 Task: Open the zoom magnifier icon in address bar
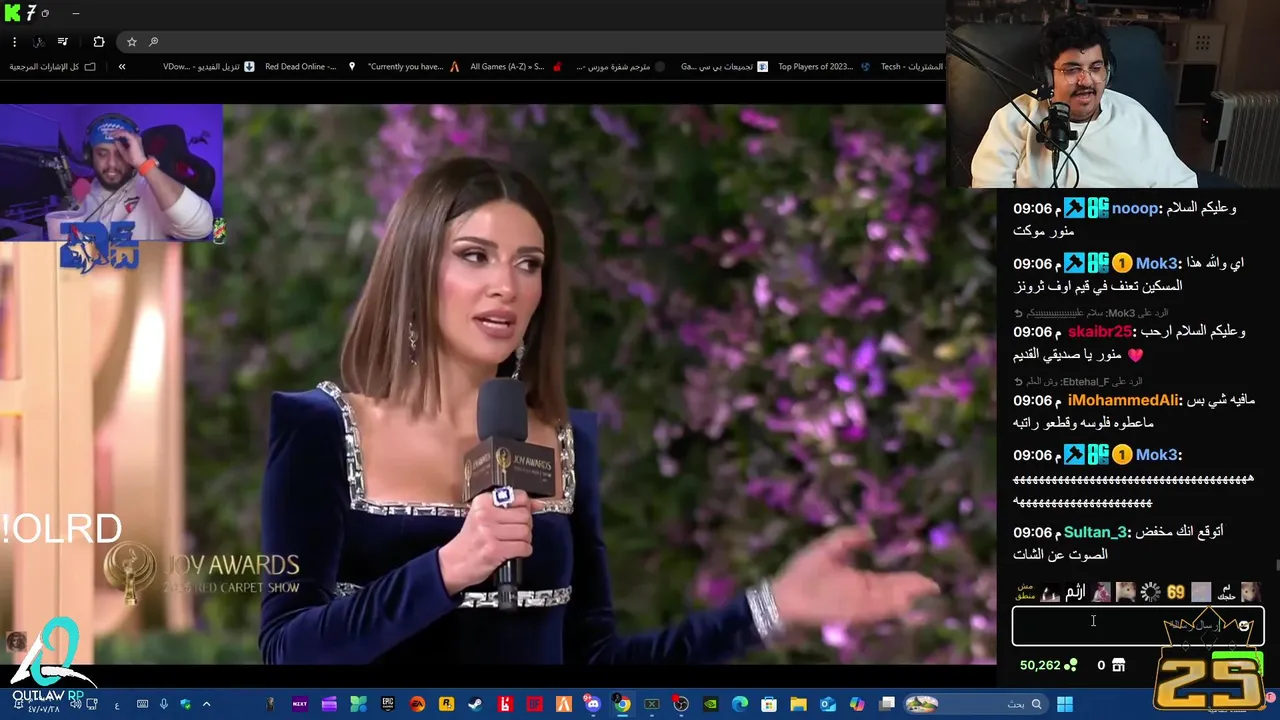tap(153, 42)
